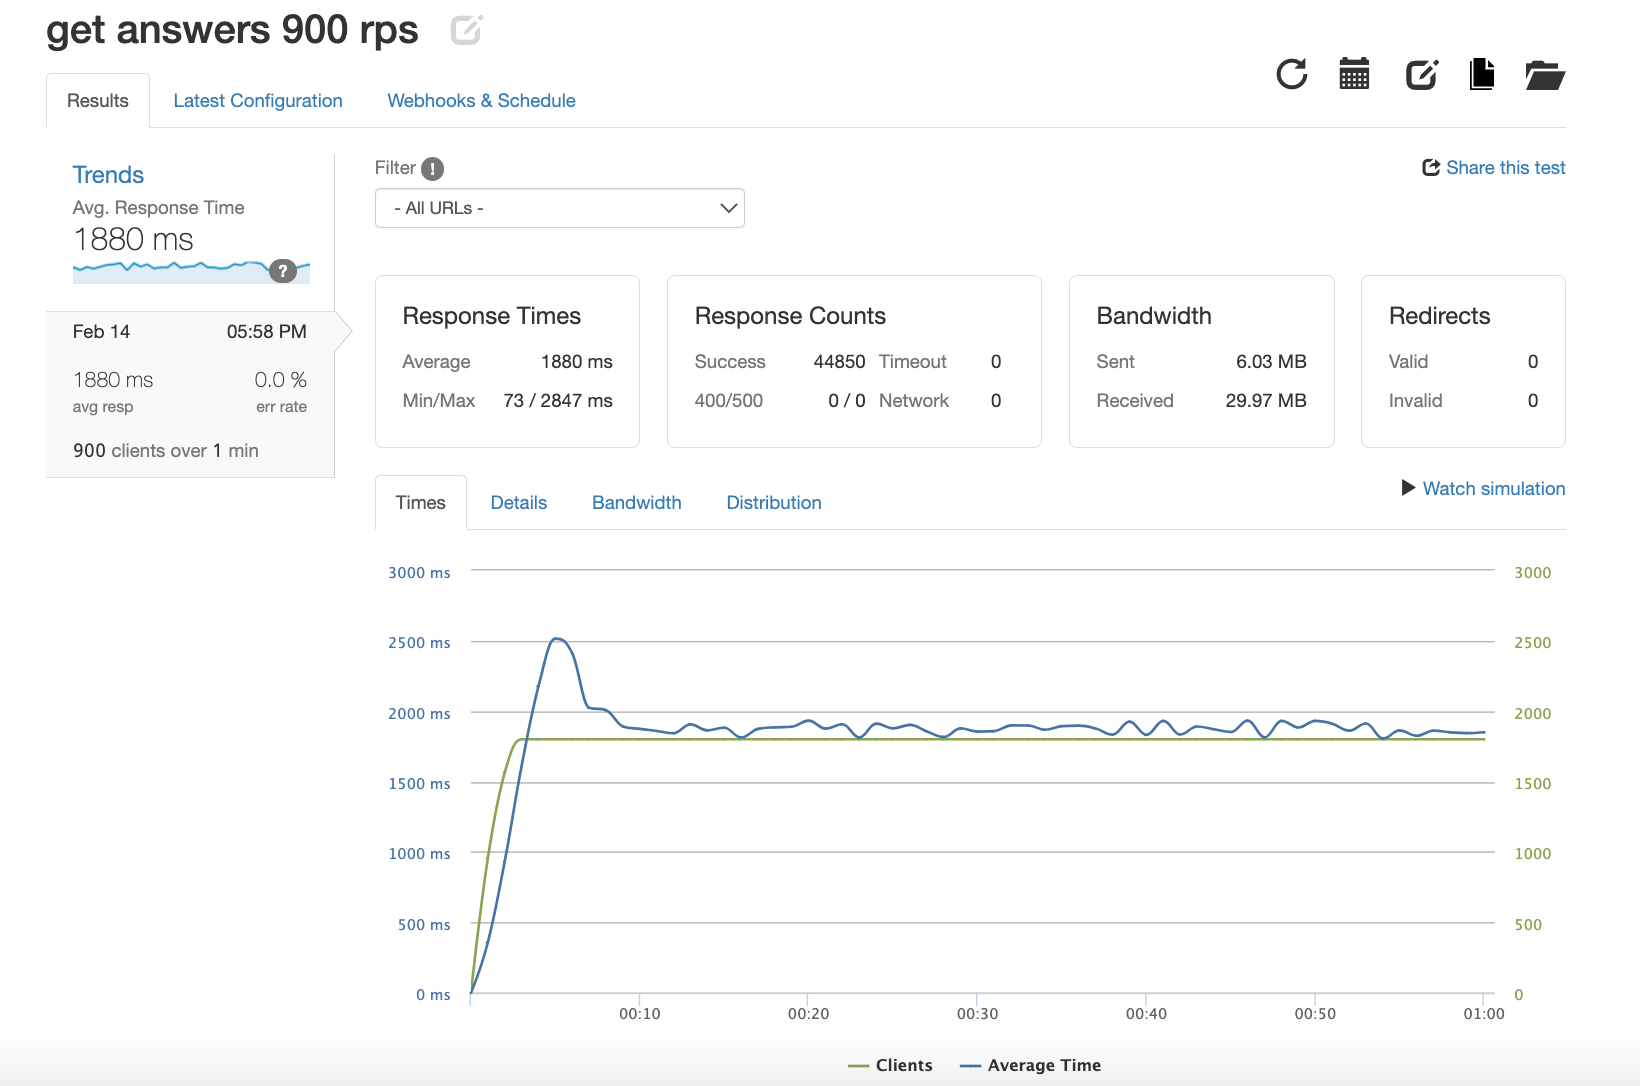Click the Redirects card heading
The height and width of the screenshot is (1086, 1640).
click(1439, 316)
